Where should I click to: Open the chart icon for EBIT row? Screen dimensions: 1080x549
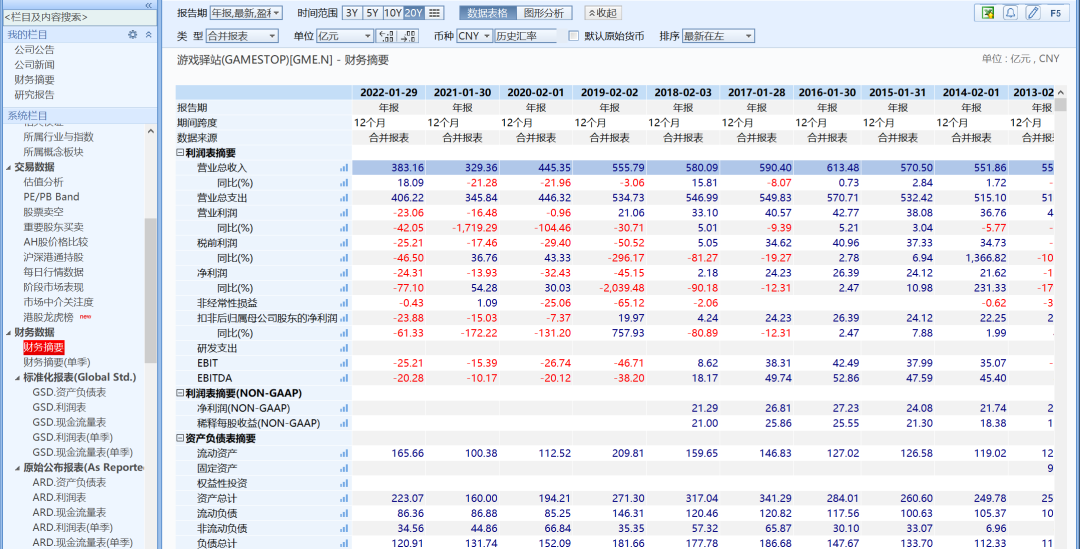click(344, 363)
